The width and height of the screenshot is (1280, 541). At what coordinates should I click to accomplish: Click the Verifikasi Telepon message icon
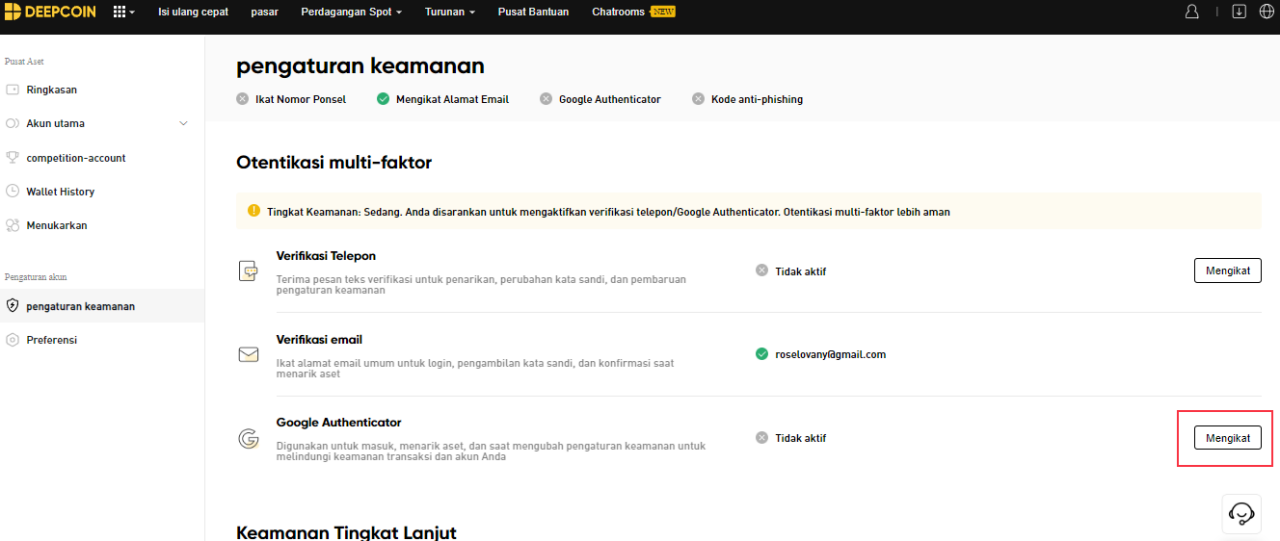[248, 271]
